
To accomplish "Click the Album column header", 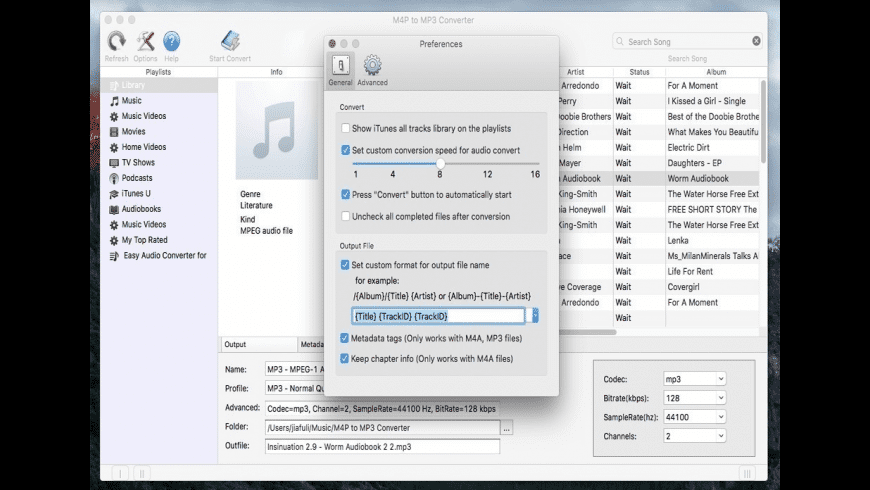I will point(716,72).
